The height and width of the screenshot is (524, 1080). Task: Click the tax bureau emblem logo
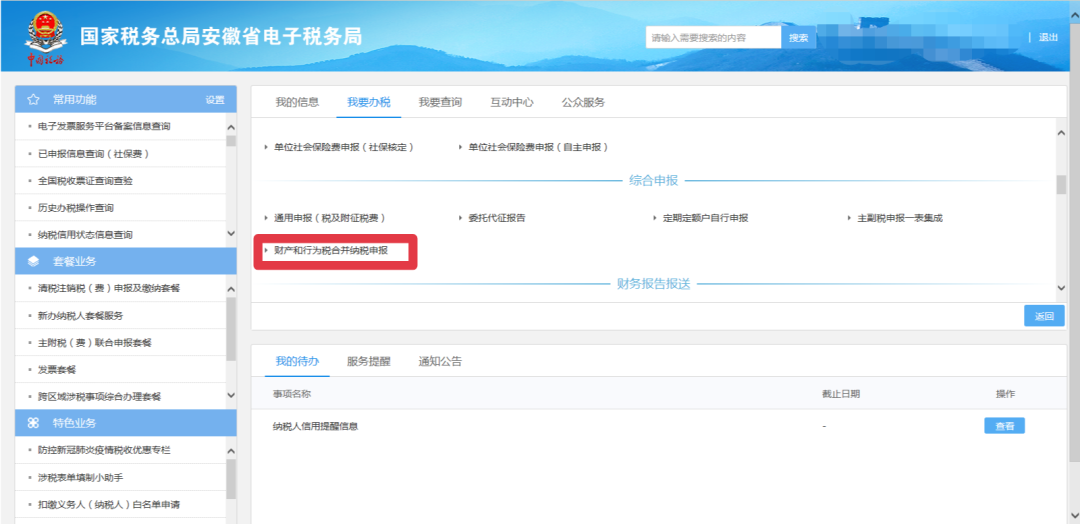(43, 38)
